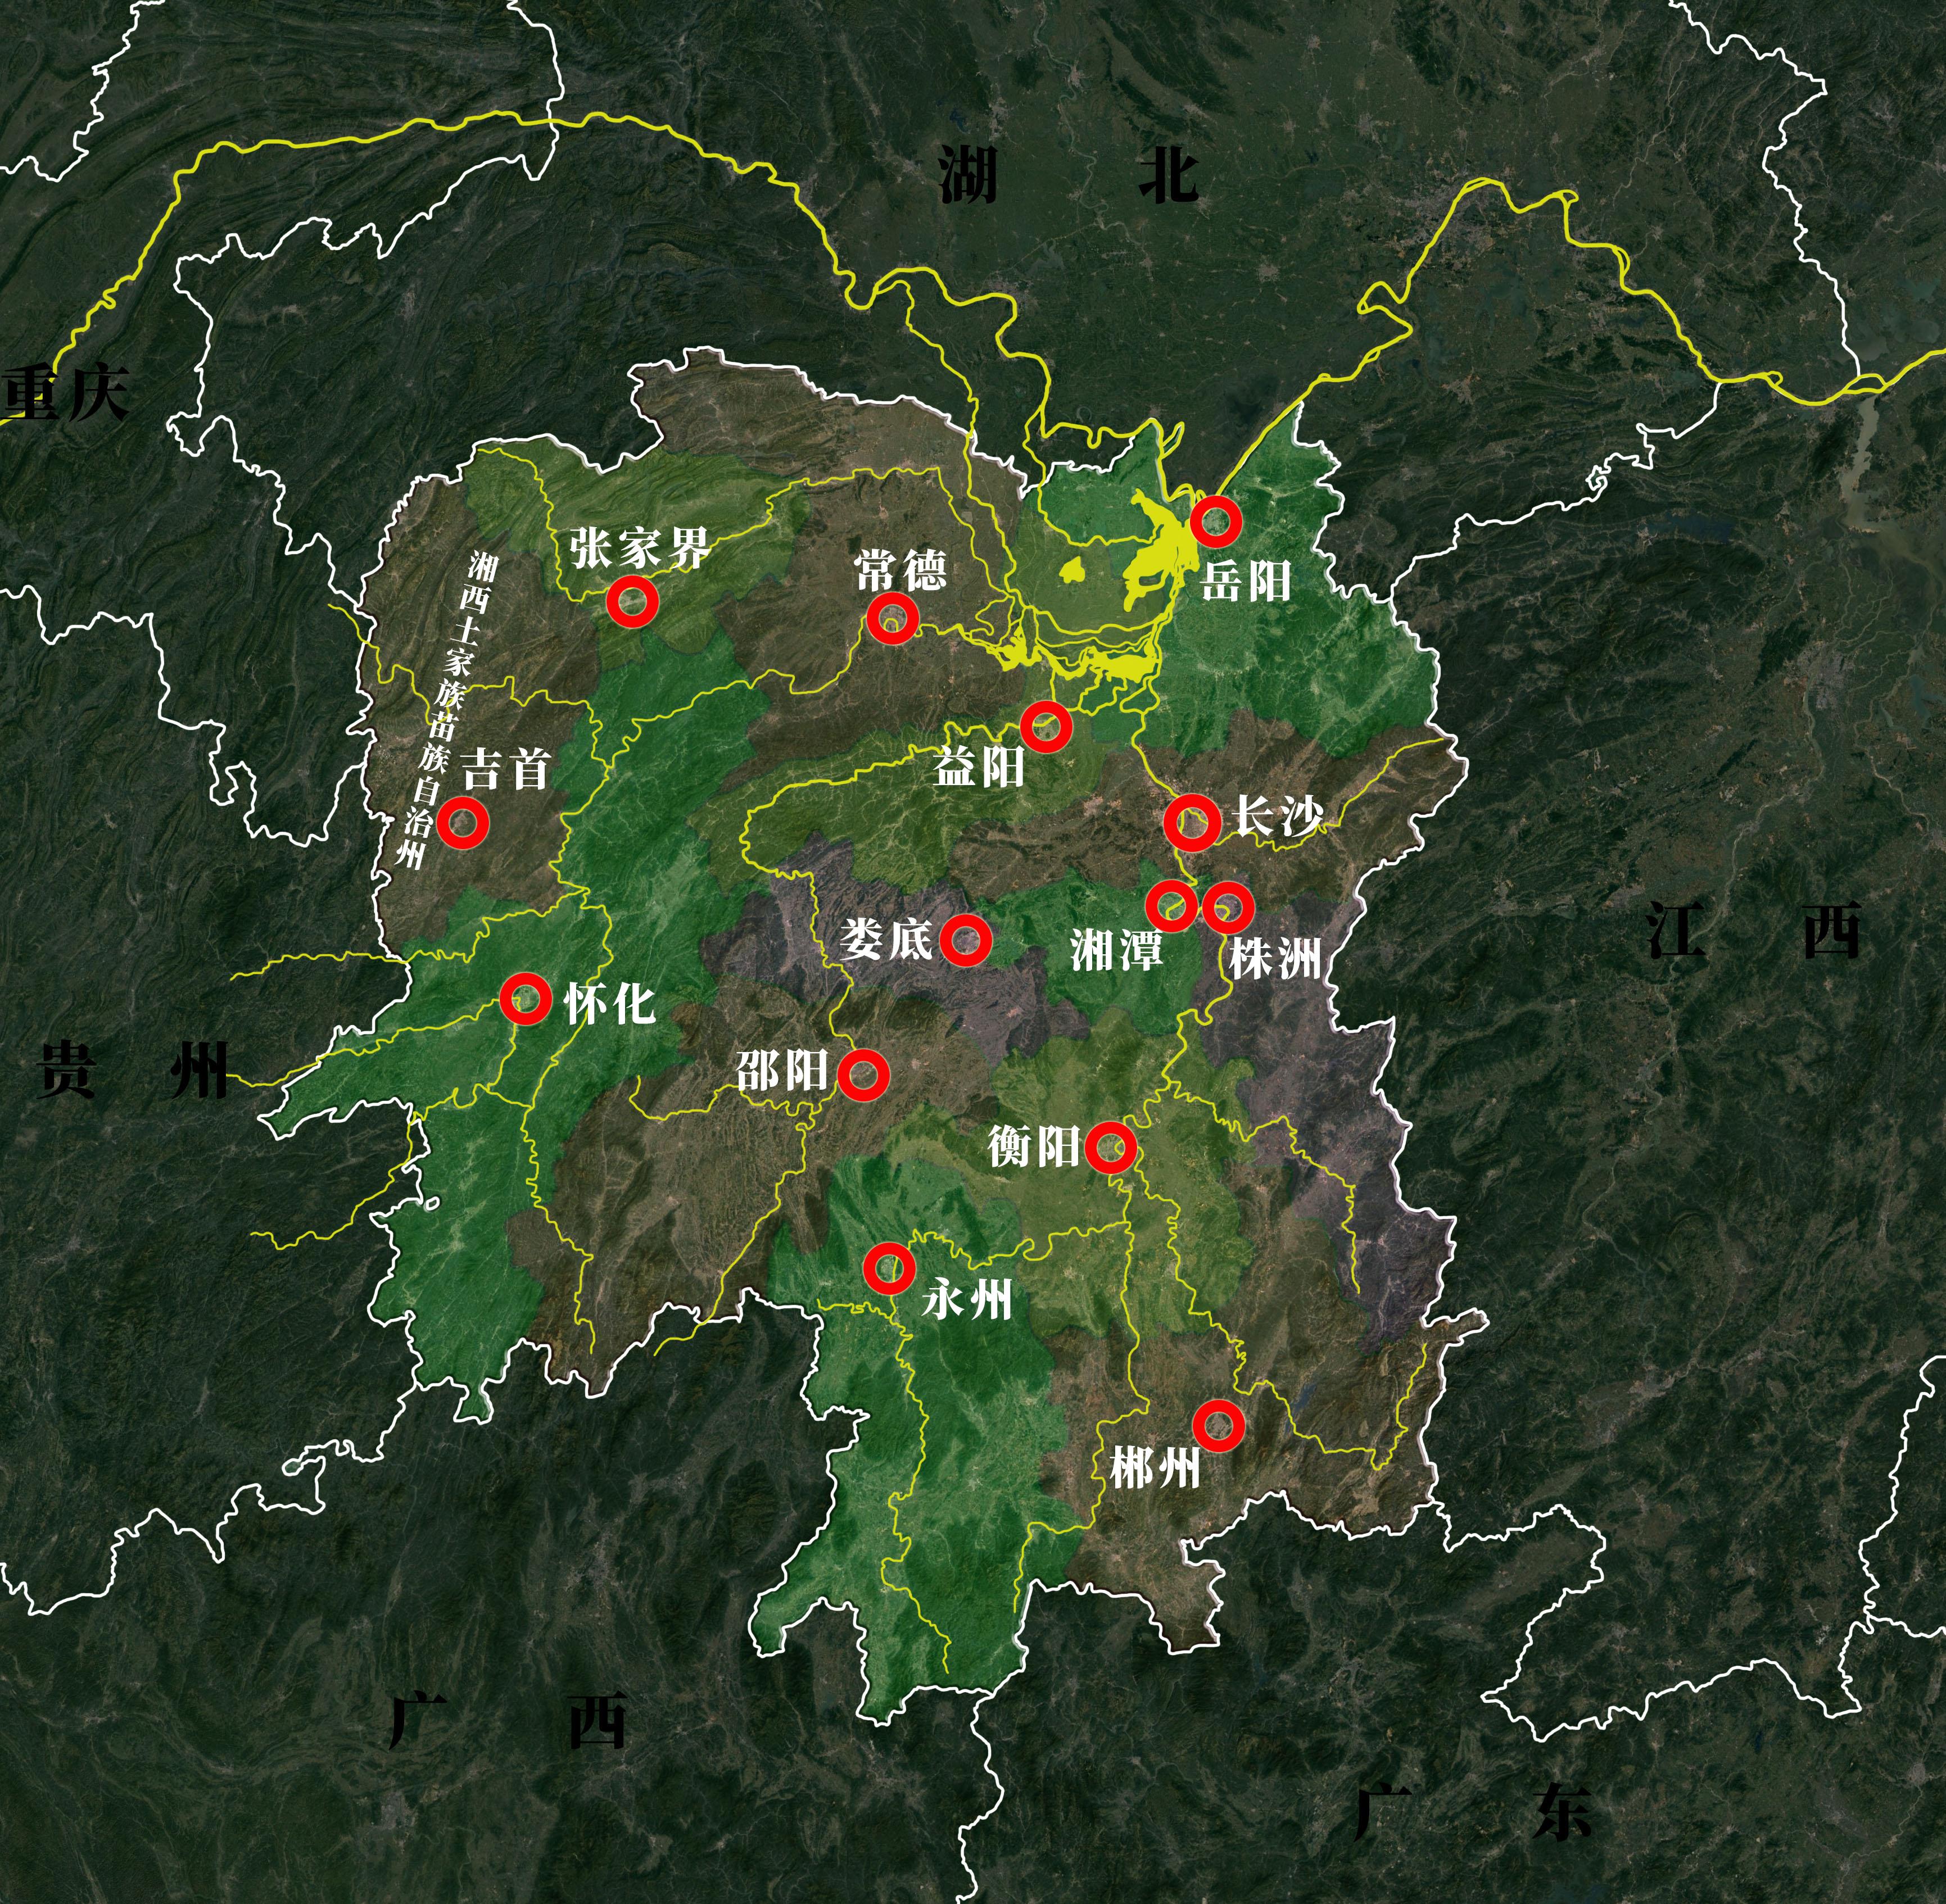Screen dimensions: 1946x1904
Task: Click the 常德 city label
Action: [x=900, y=571]
